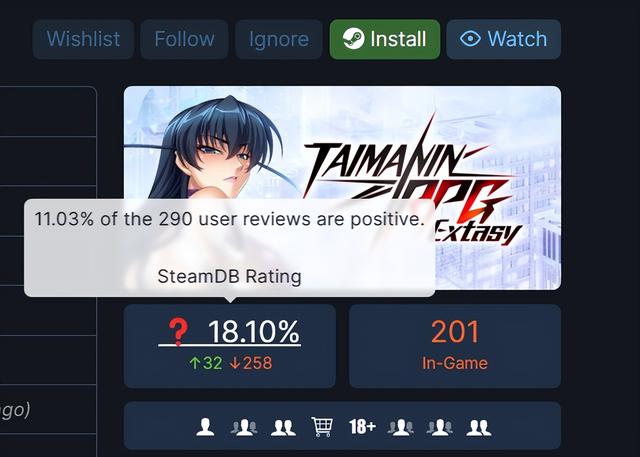
Task: Toggle Follow for this game
Action: coord(184,39)
